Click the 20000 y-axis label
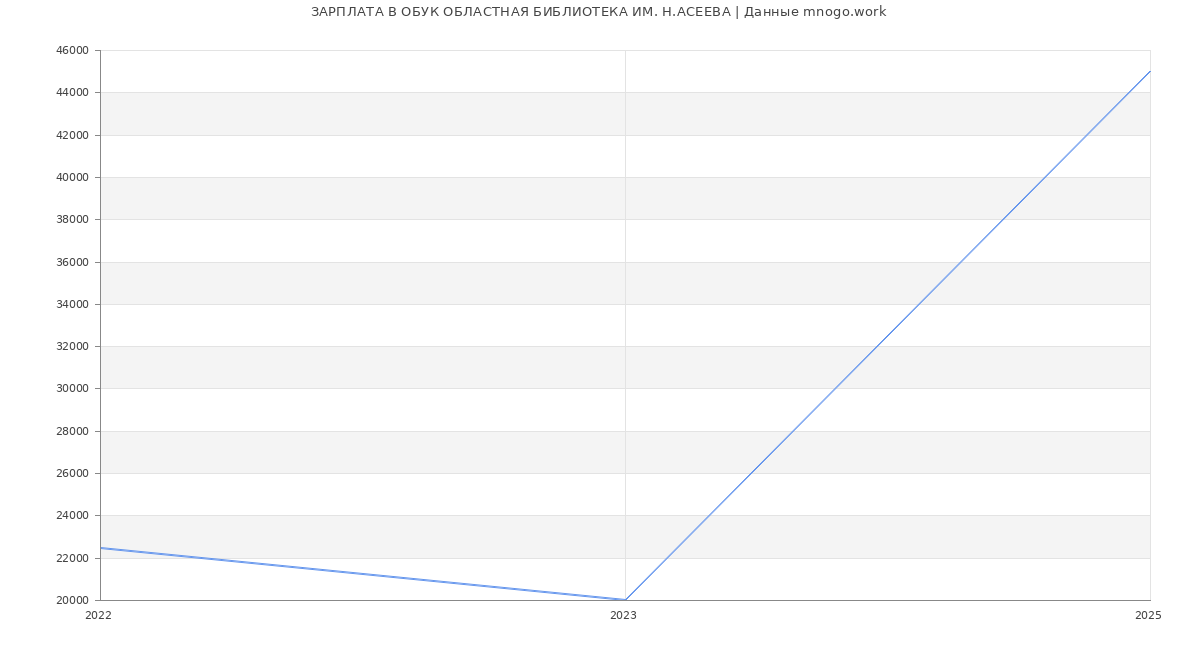The height and width of the screenshot is (650, 1200). pos(73,600)
